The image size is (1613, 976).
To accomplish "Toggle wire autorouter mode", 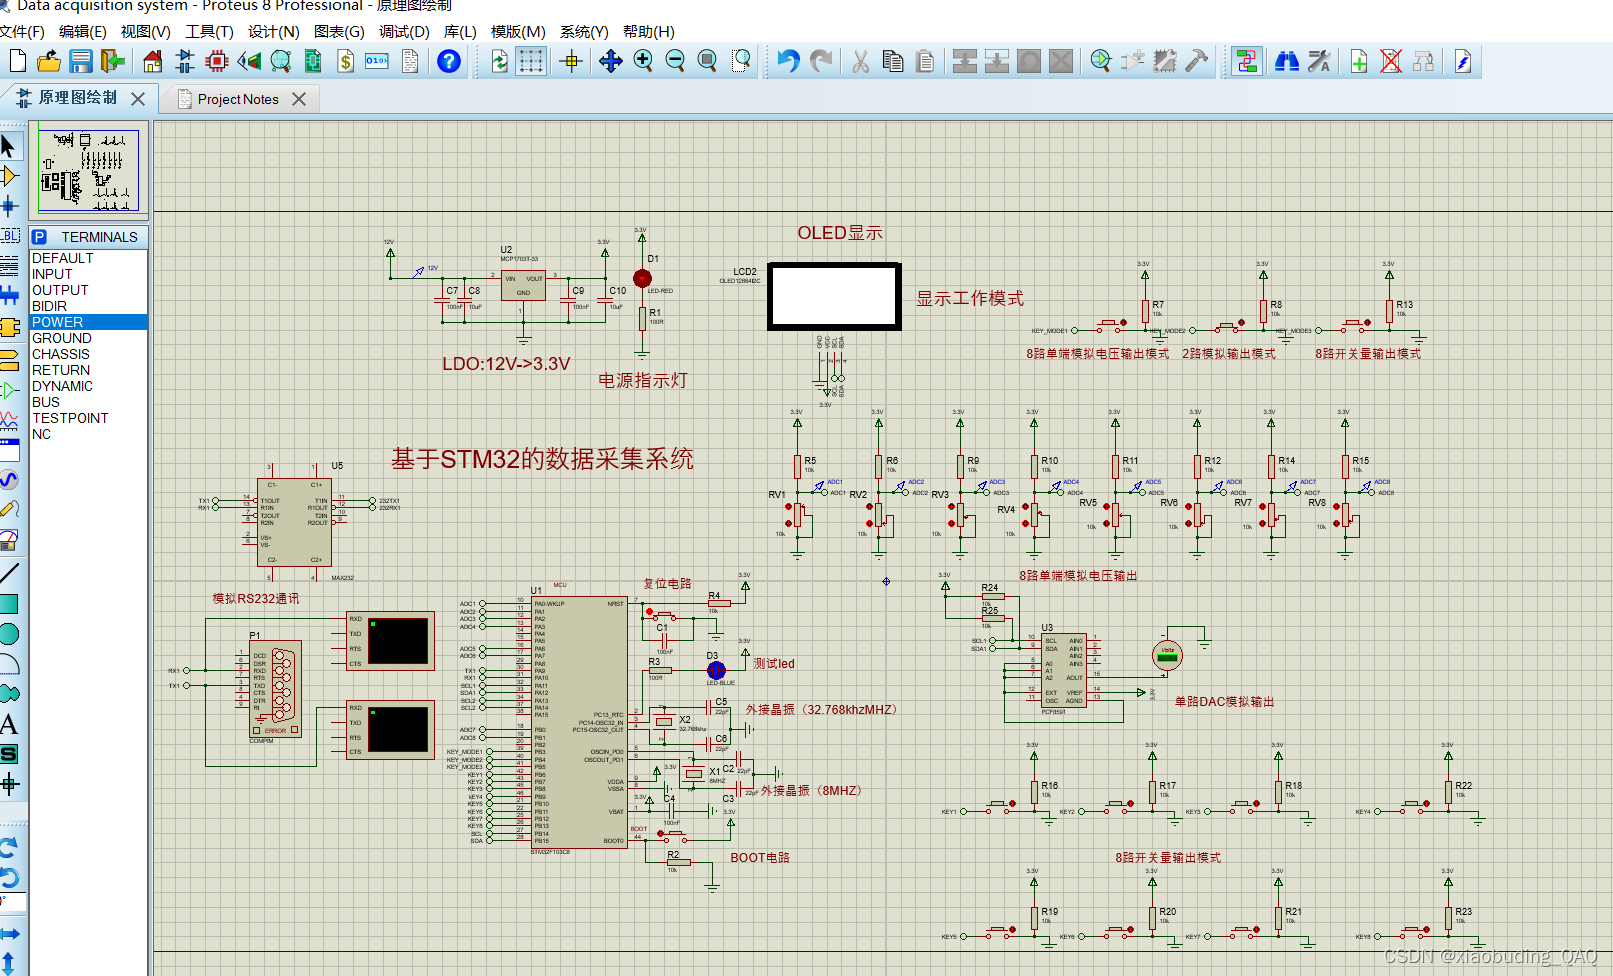I will click(x=1246, y=61).
